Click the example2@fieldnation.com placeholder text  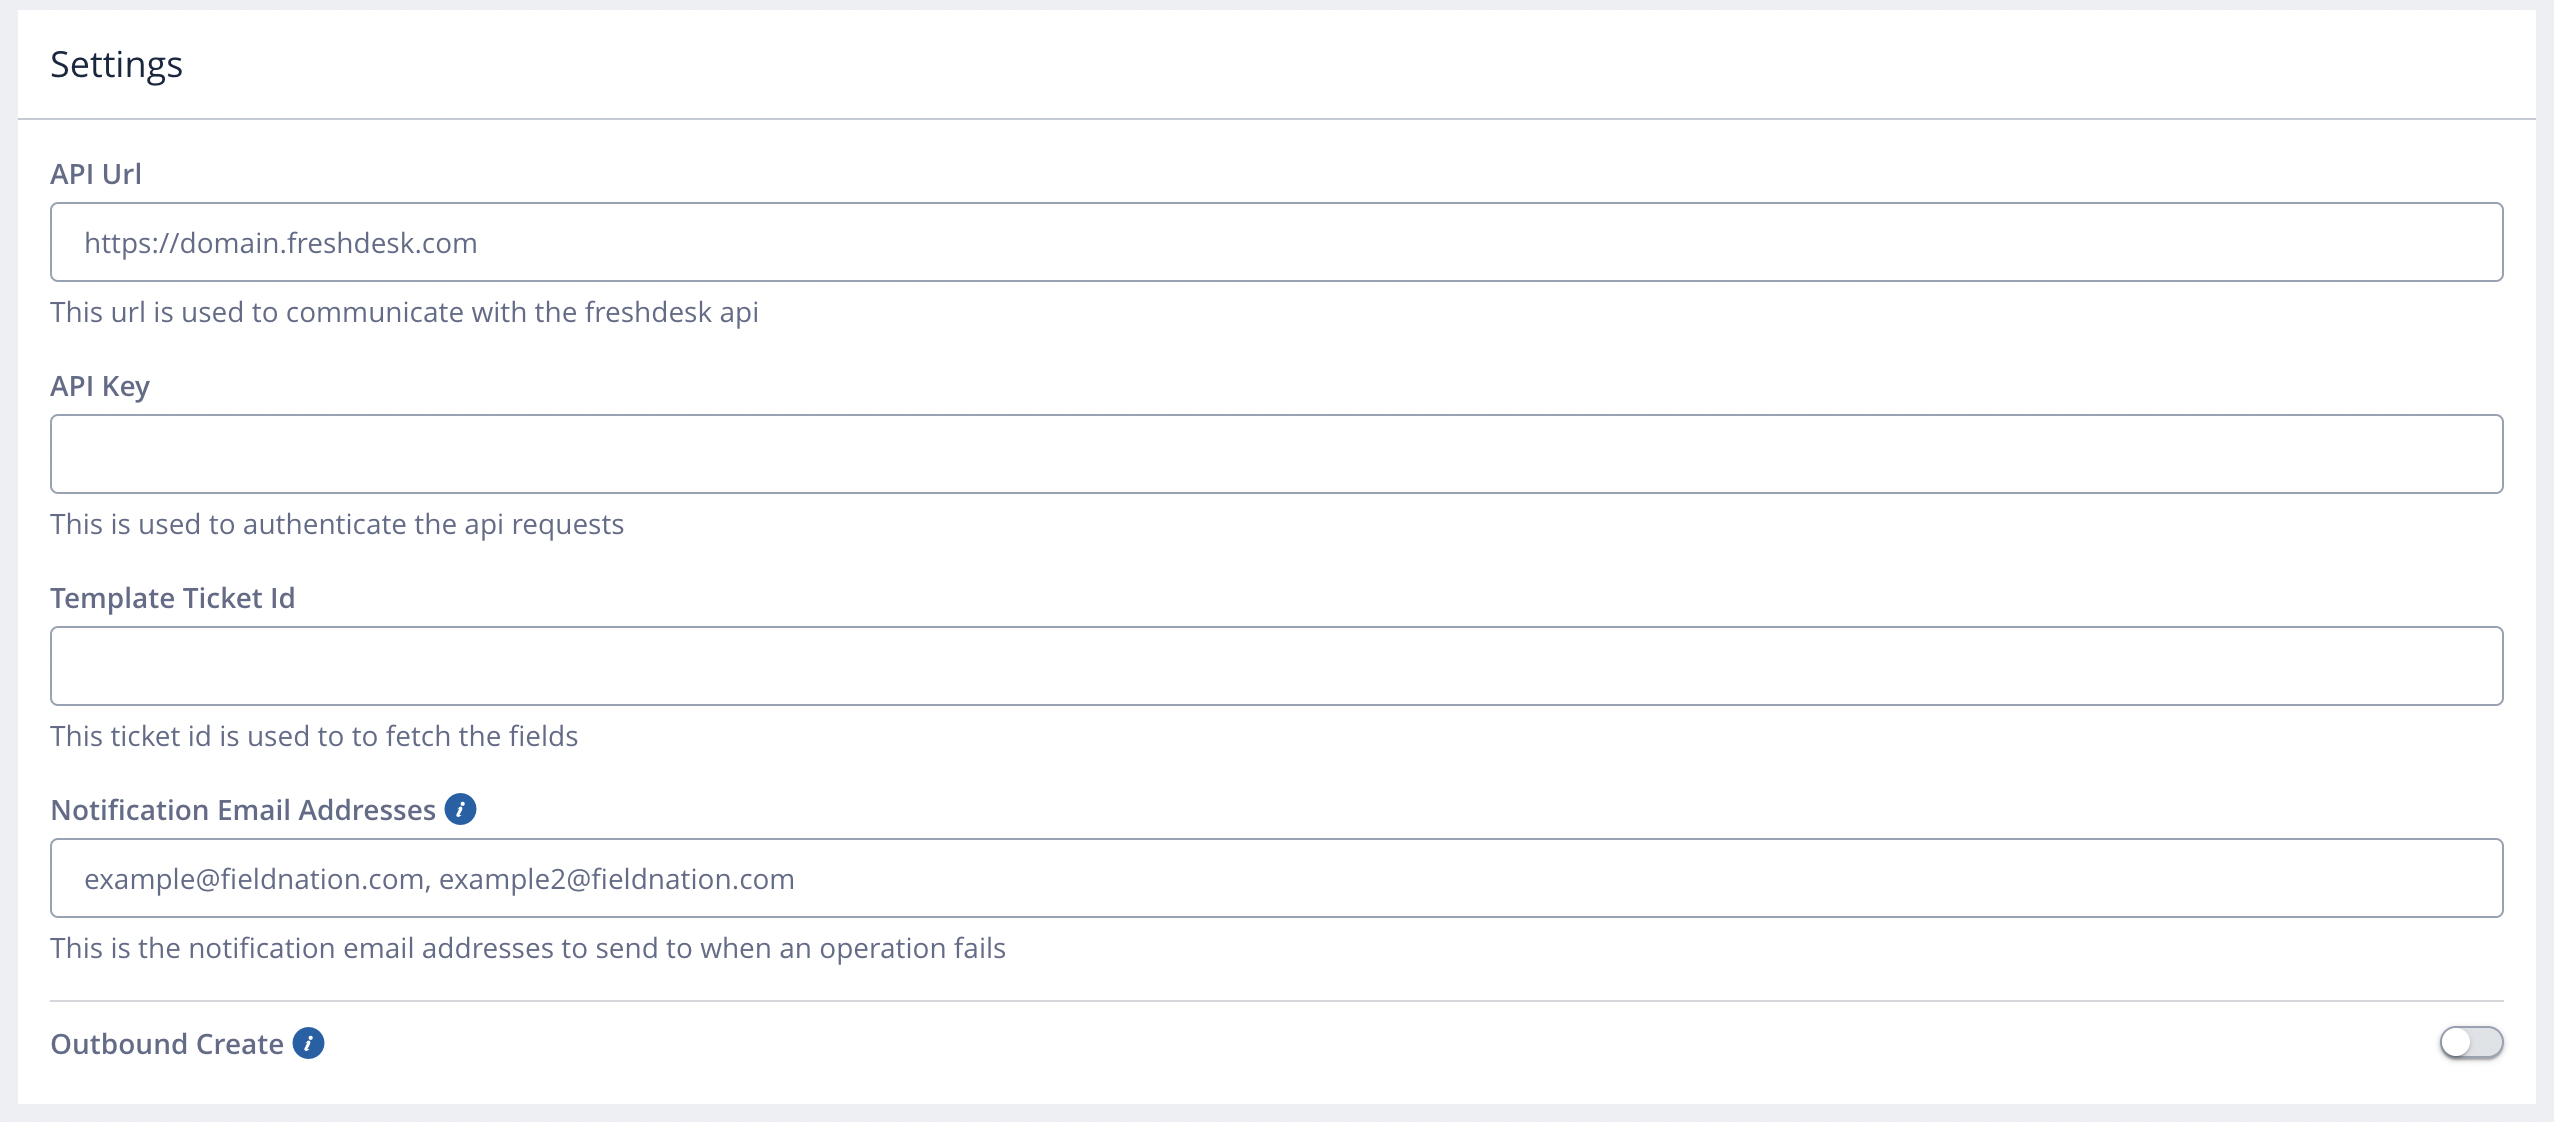click(x=617, y=879)
